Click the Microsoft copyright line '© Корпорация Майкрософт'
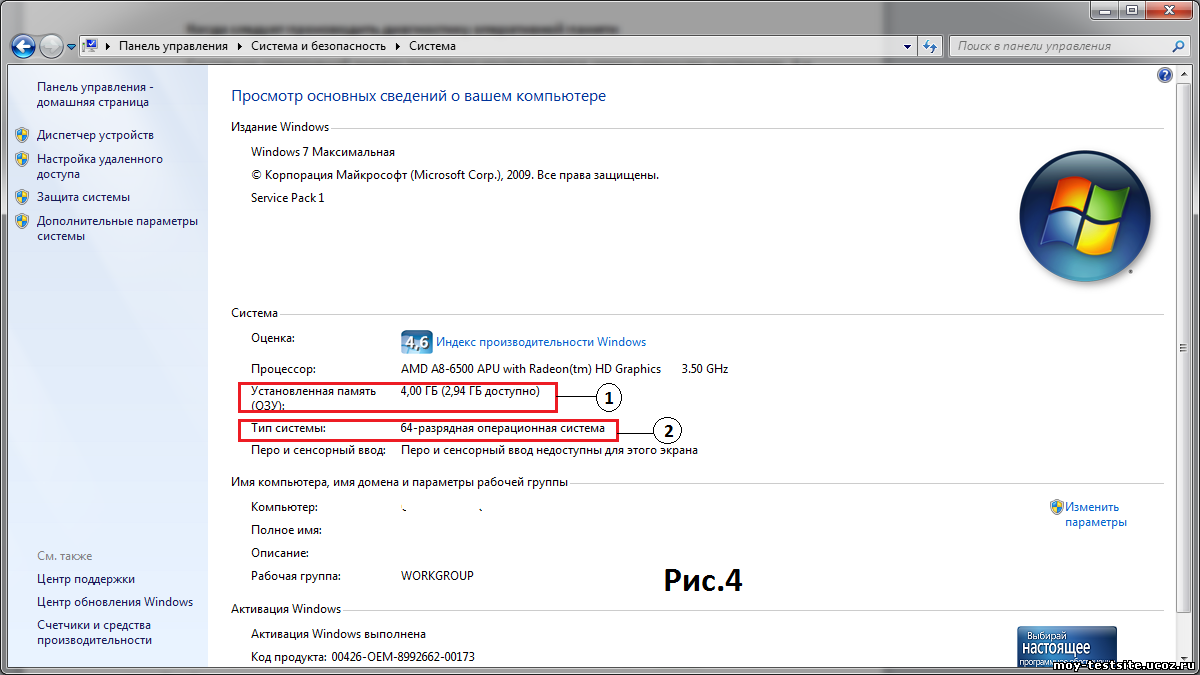This screenshot has width=1200, height=675. tap(455, 175)
